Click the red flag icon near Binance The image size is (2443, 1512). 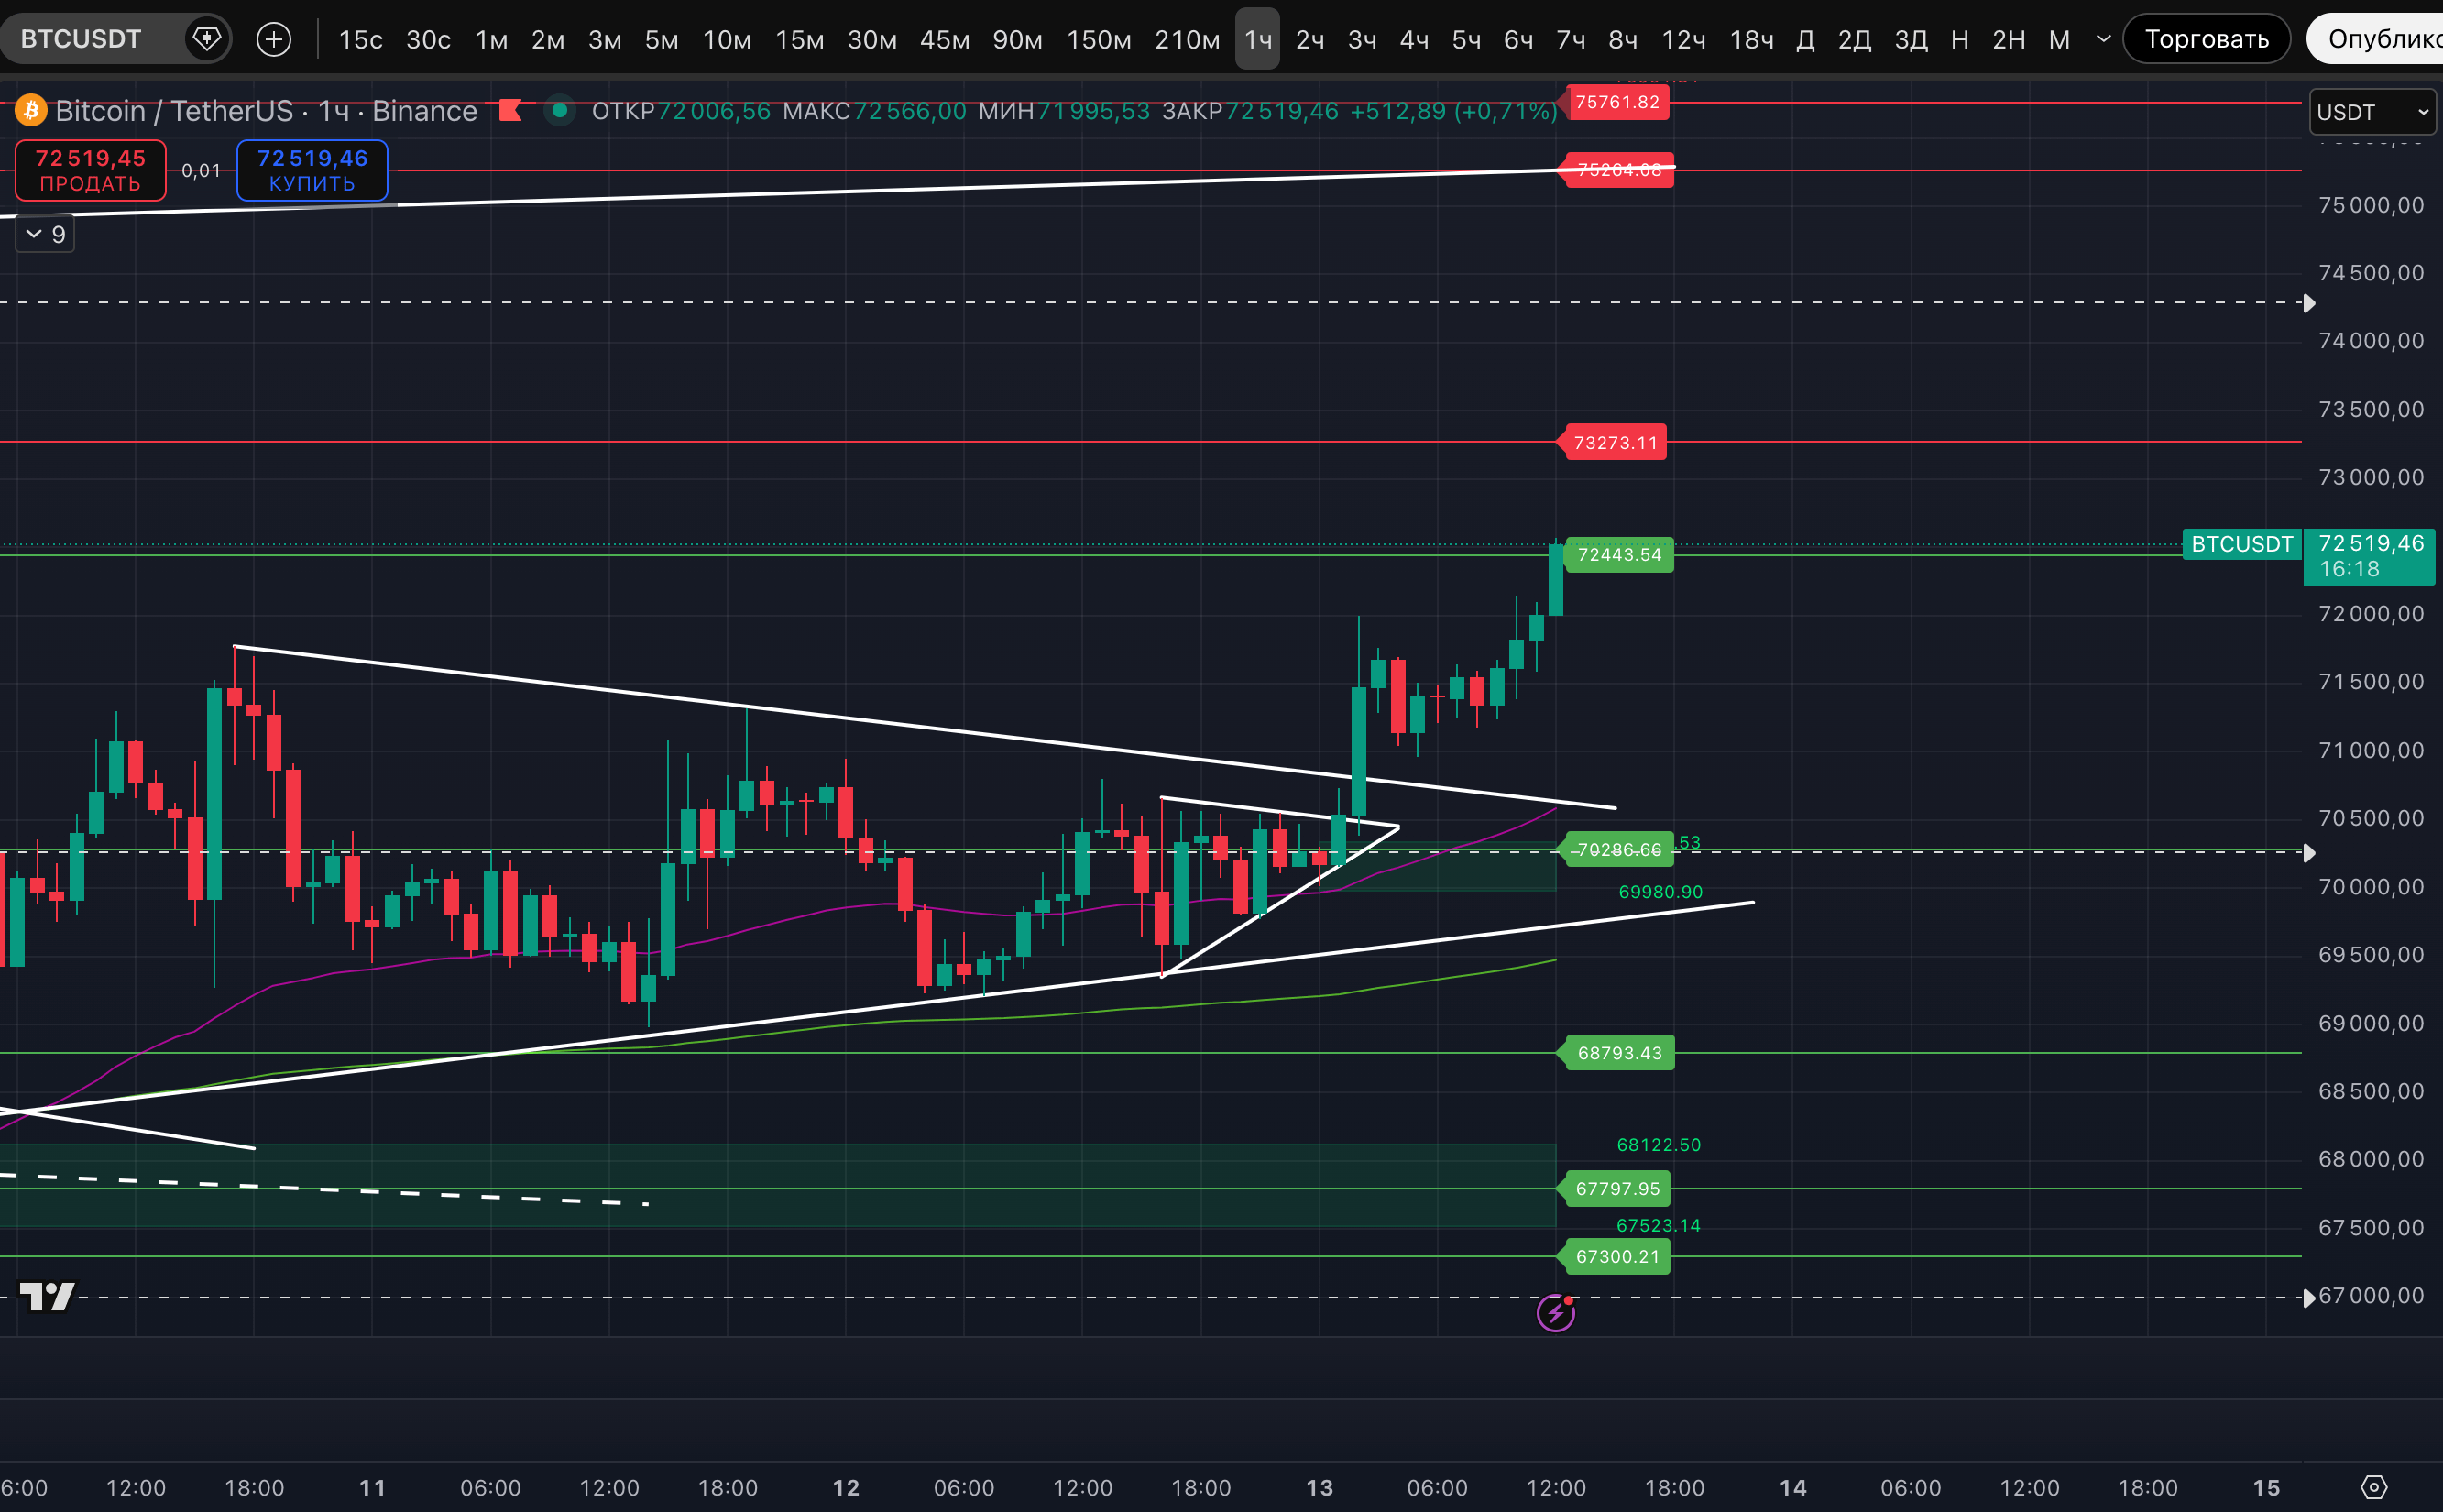(x=511, y=110)
